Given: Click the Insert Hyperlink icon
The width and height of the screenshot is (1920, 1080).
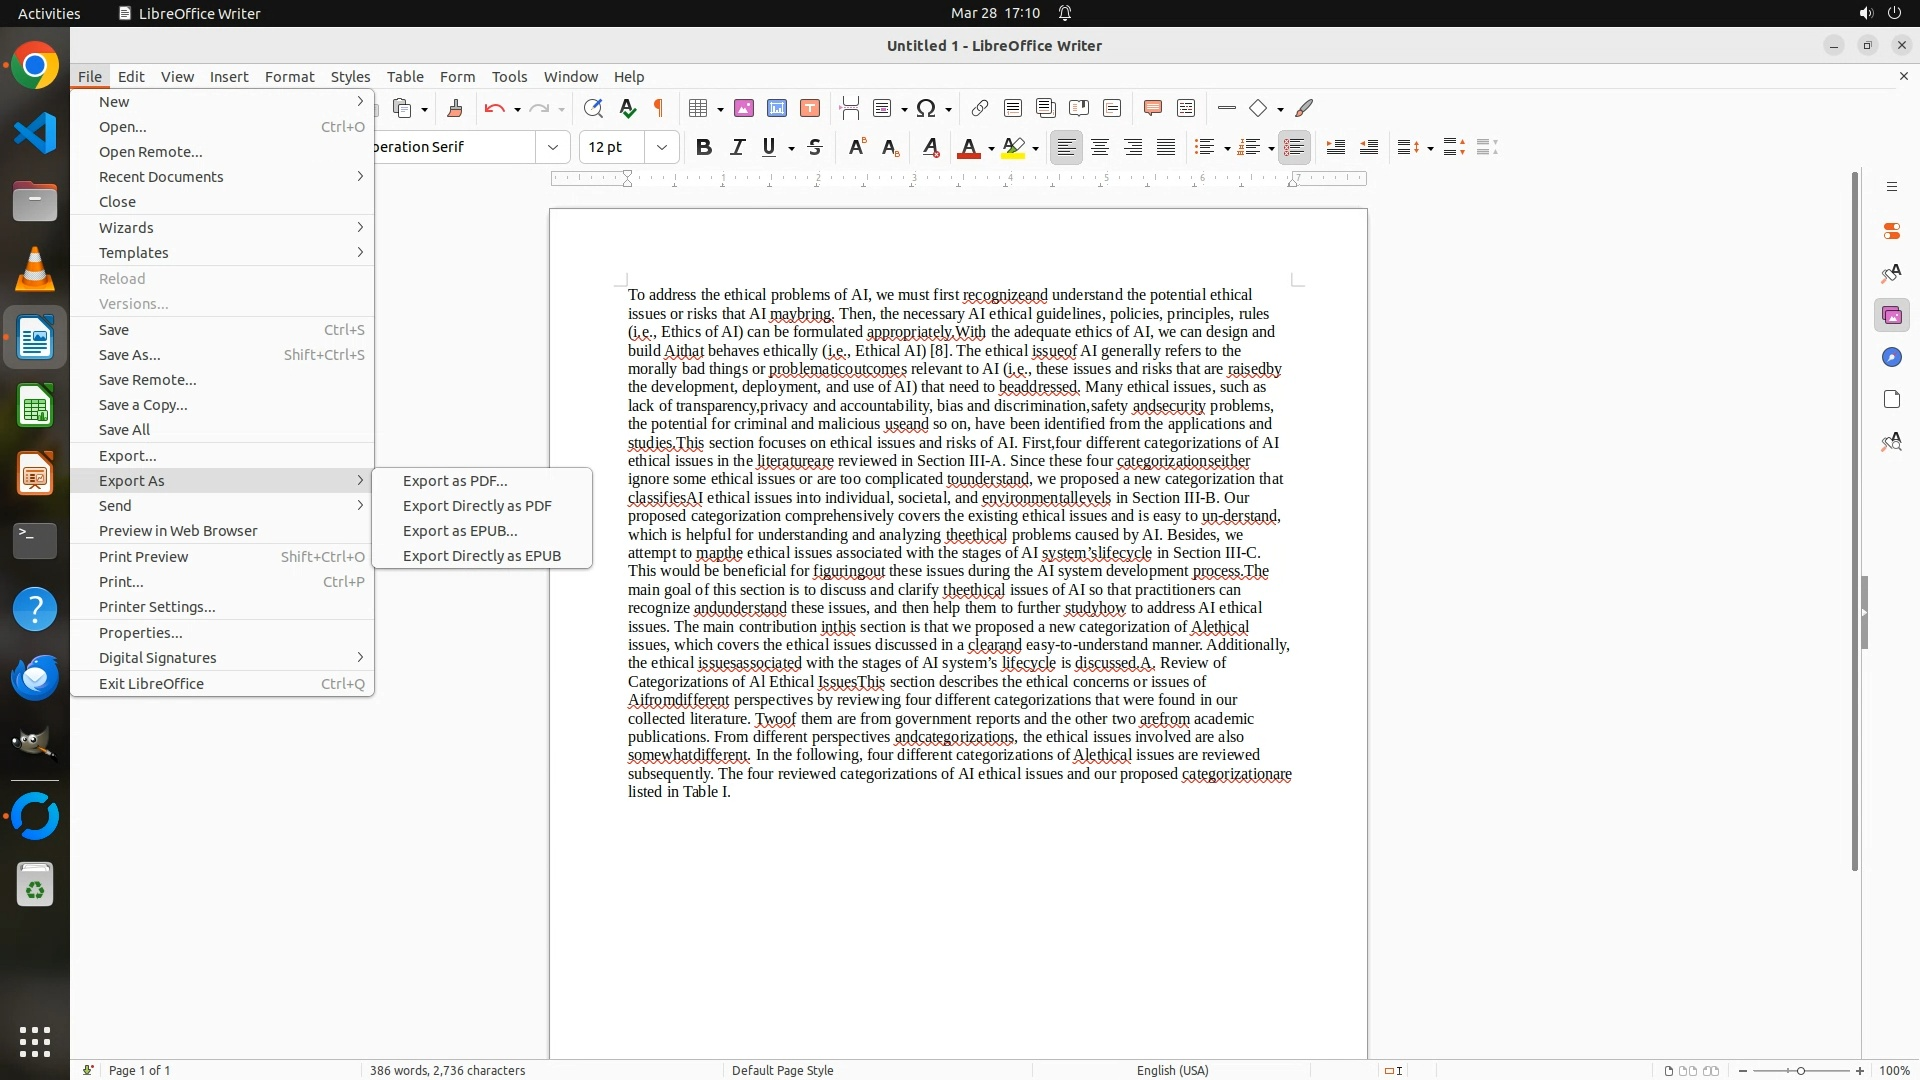Looking at the screenshot, I should (x=979, y=108).
